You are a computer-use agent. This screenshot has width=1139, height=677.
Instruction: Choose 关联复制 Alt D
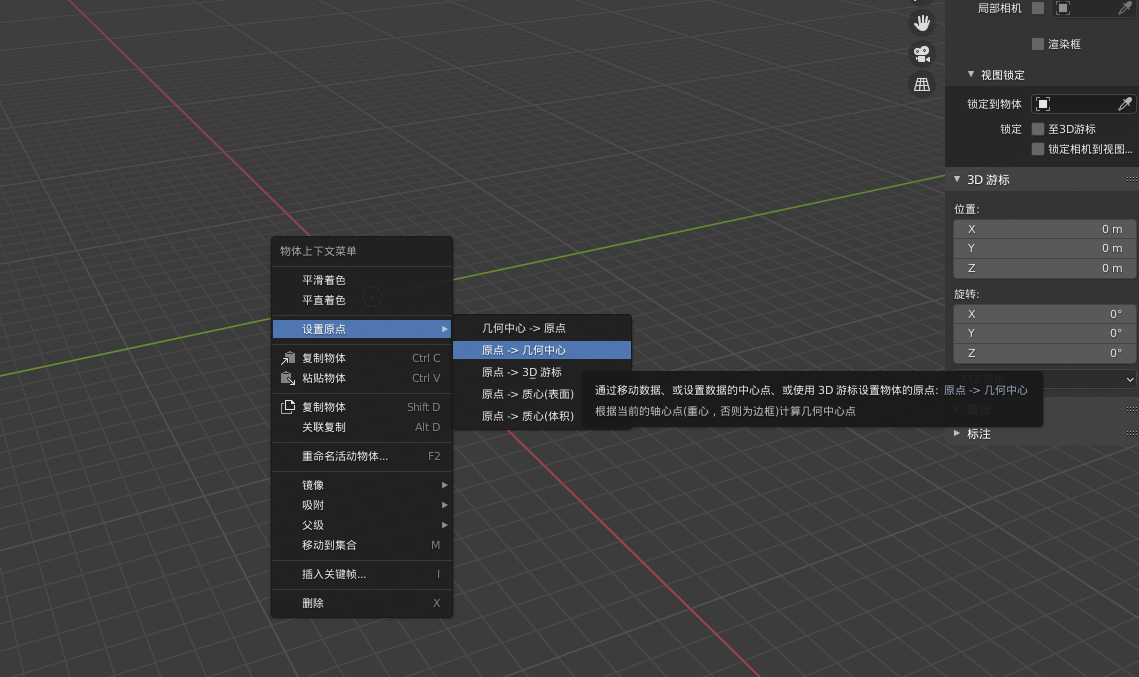[362, 427]
